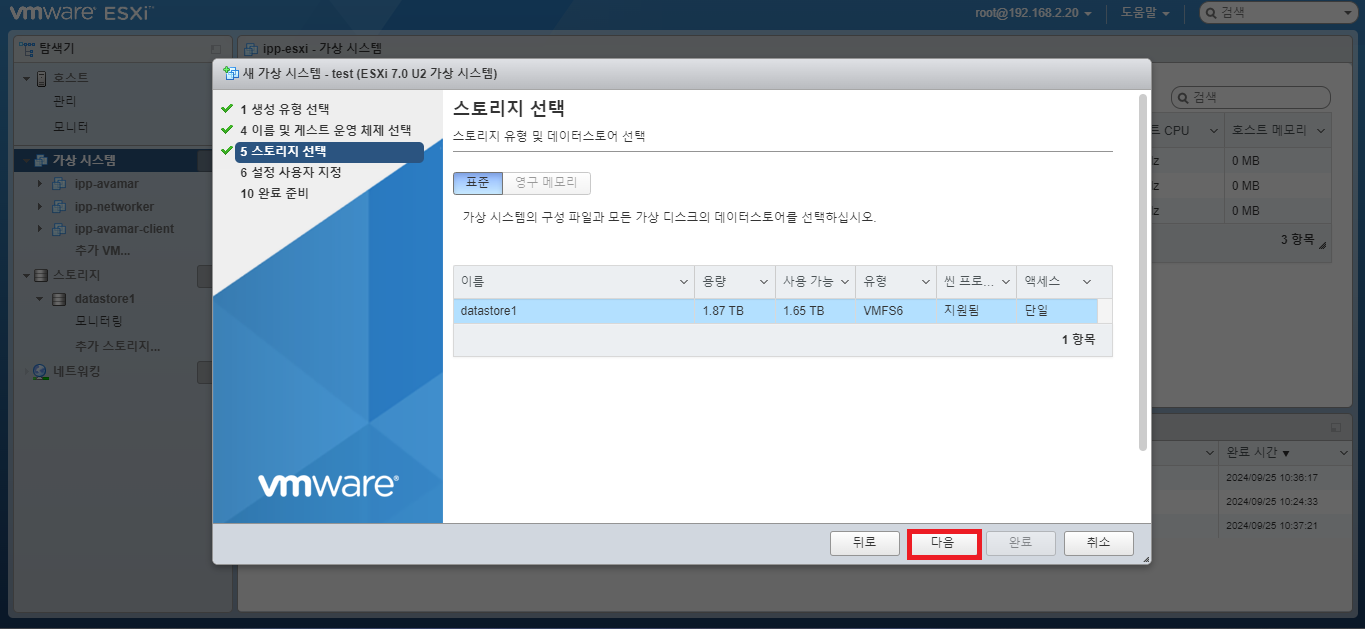
Task: Click the navigator panel minimize icon
Action: point(216,48)
